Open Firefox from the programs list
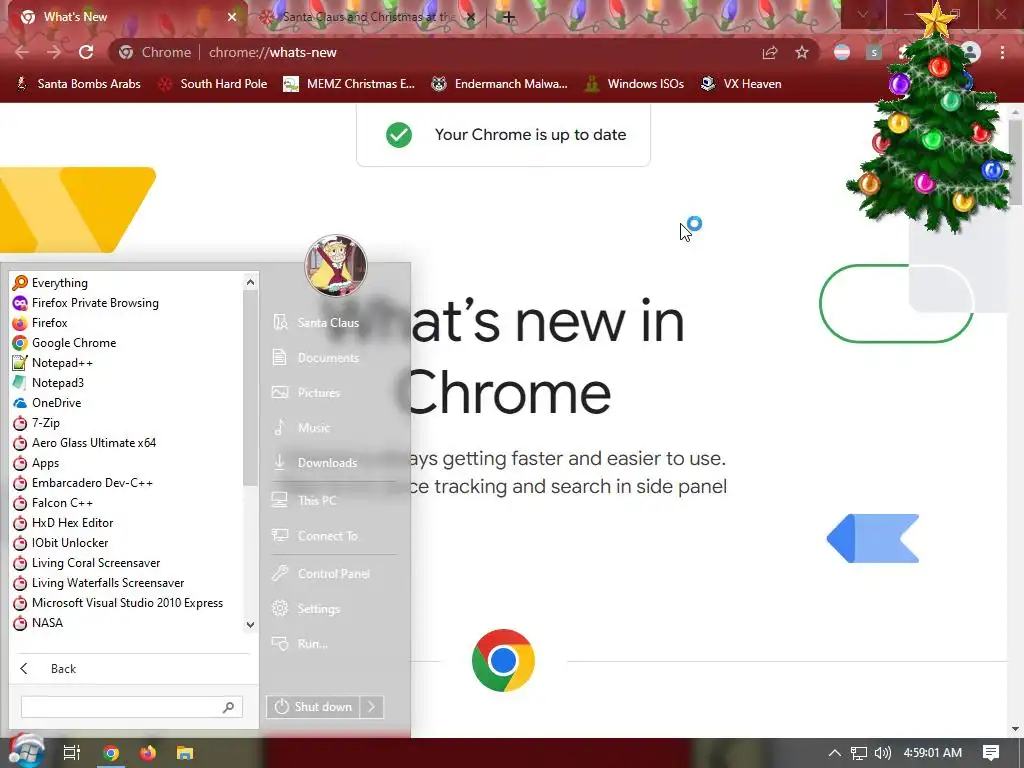Viewport: 1024px width, 768px height. [x=127, y=323]
